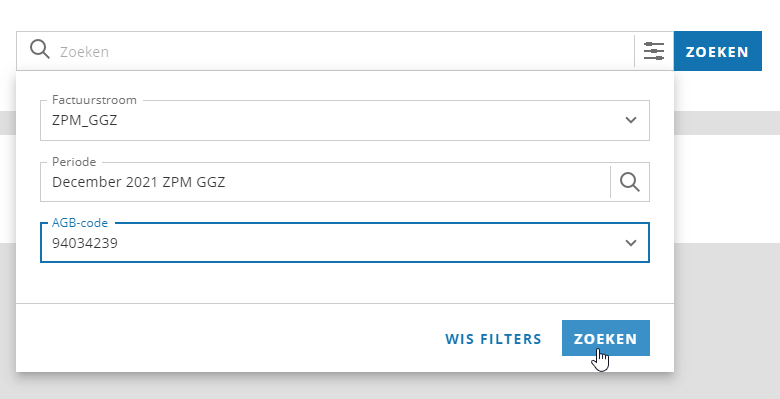This screenshot has width=780, height=399.
Task: Click the December 2021 ZPM GGZ period field
Action: [x=325, y=182]
